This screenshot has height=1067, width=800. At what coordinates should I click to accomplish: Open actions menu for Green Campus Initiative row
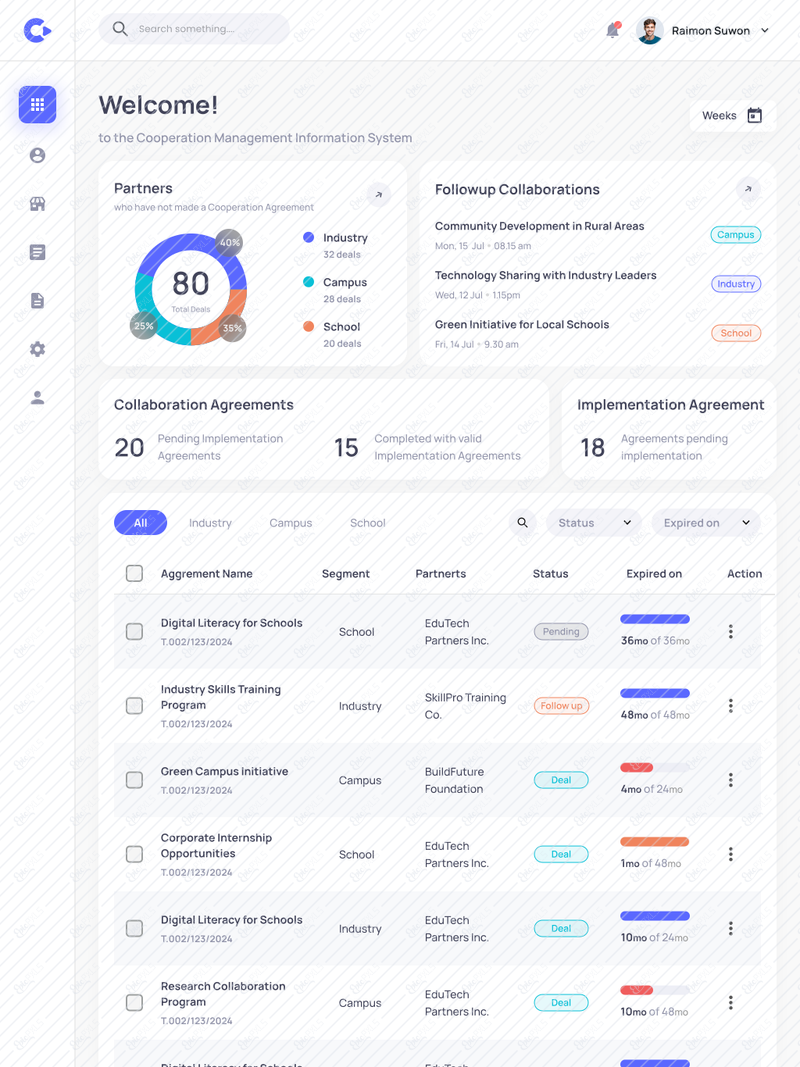click(x=731, y=780)
